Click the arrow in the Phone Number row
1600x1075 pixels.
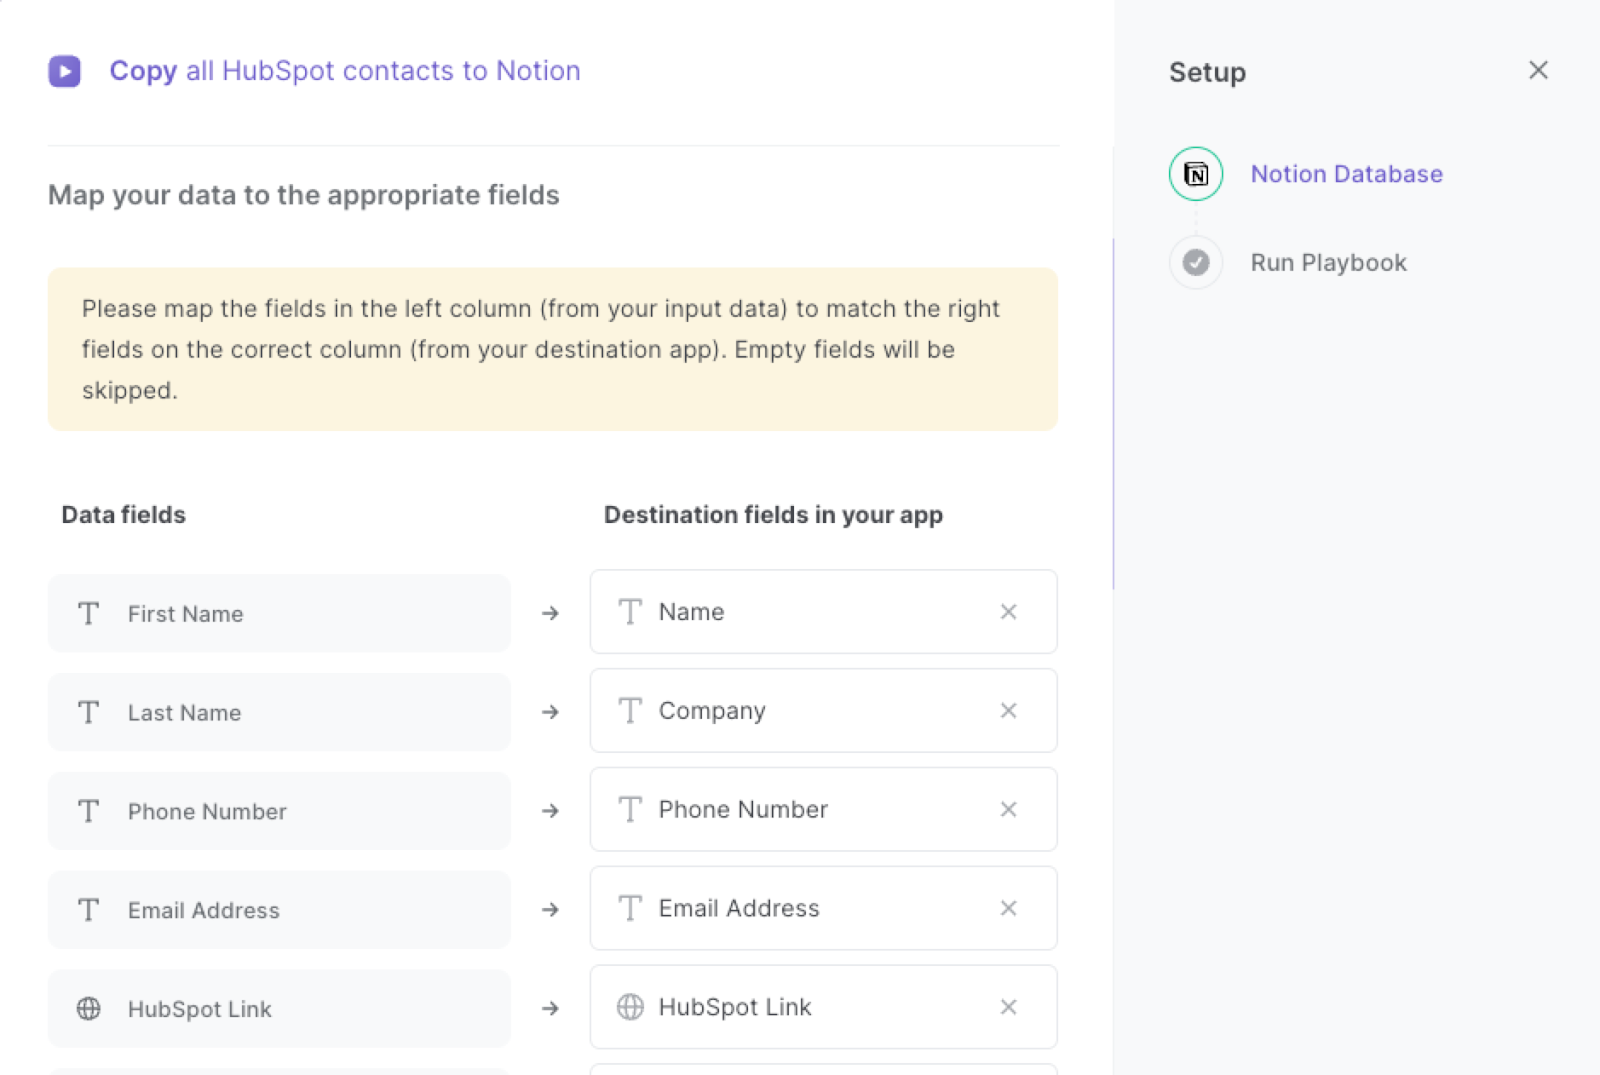click(x=550, y=811)
